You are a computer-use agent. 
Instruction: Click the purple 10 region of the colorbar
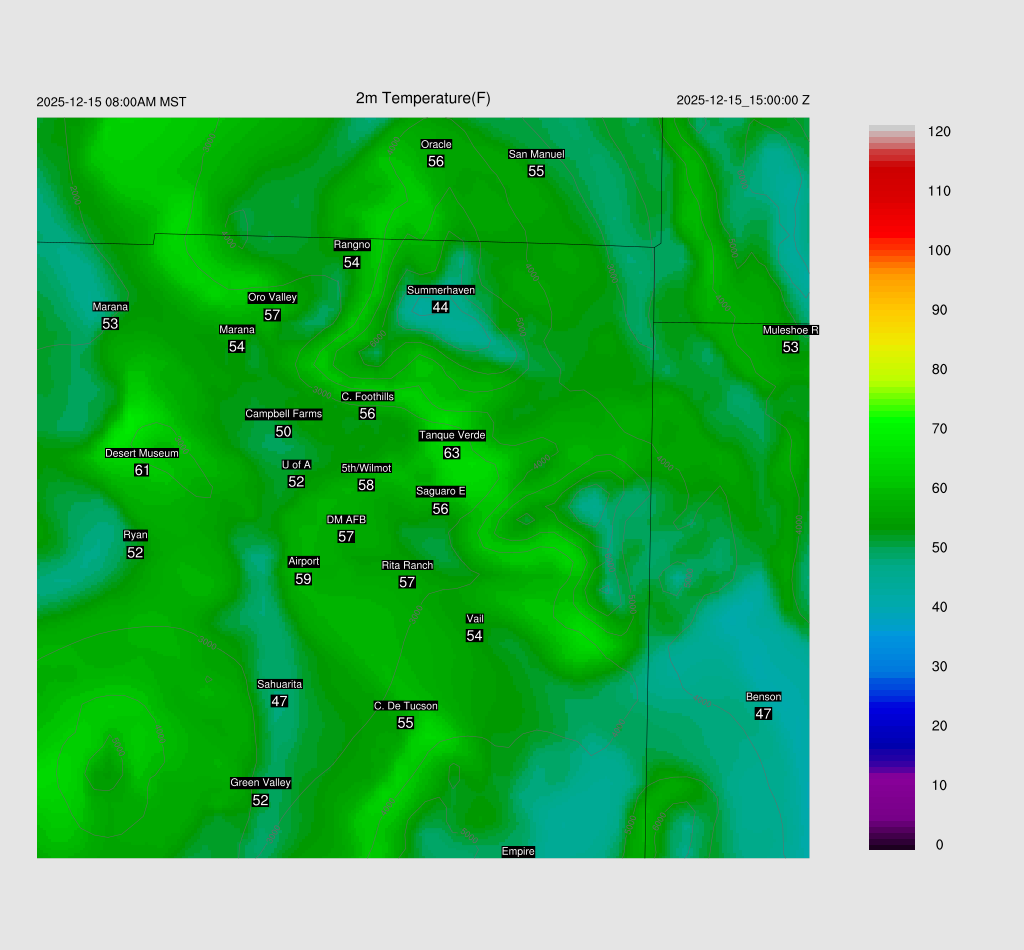[892, 785]
